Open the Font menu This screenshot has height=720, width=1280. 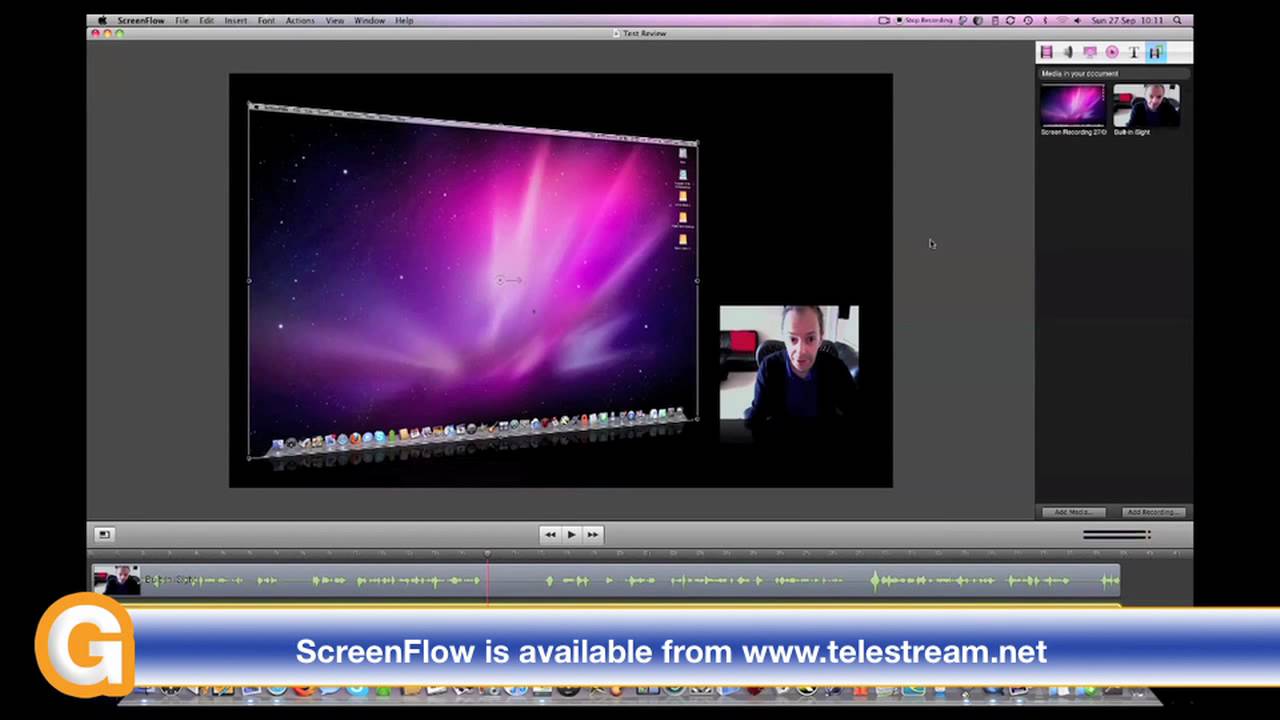[x=266, y=20]
